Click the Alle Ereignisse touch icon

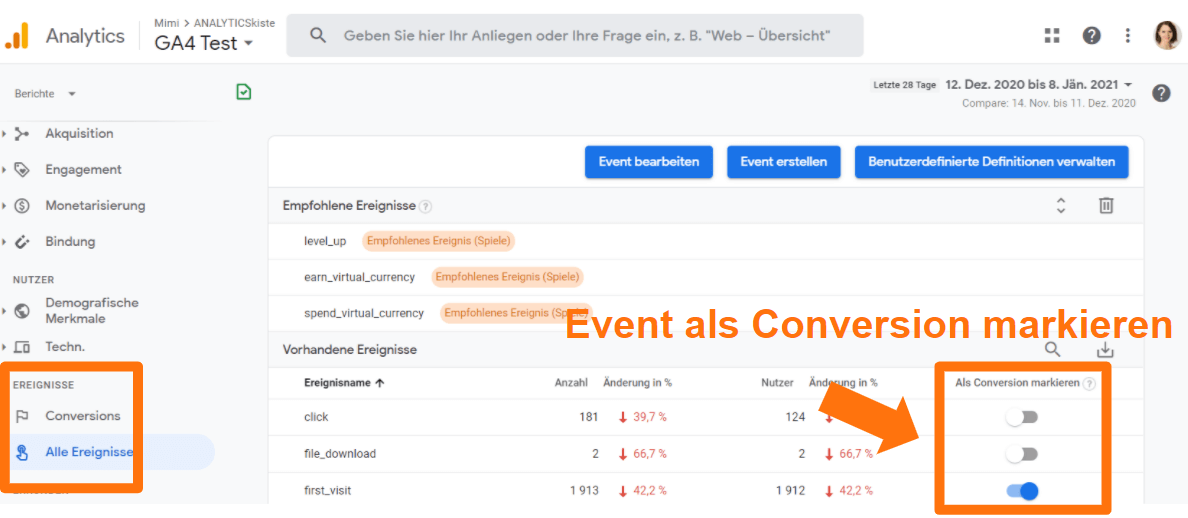[22, 453]
